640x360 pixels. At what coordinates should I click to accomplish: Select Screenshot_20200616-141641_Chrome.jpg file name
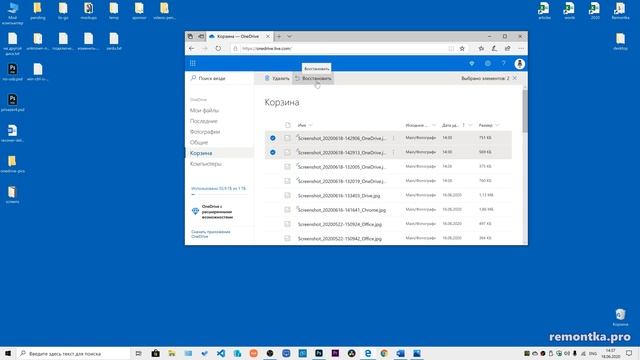point(342,210)
